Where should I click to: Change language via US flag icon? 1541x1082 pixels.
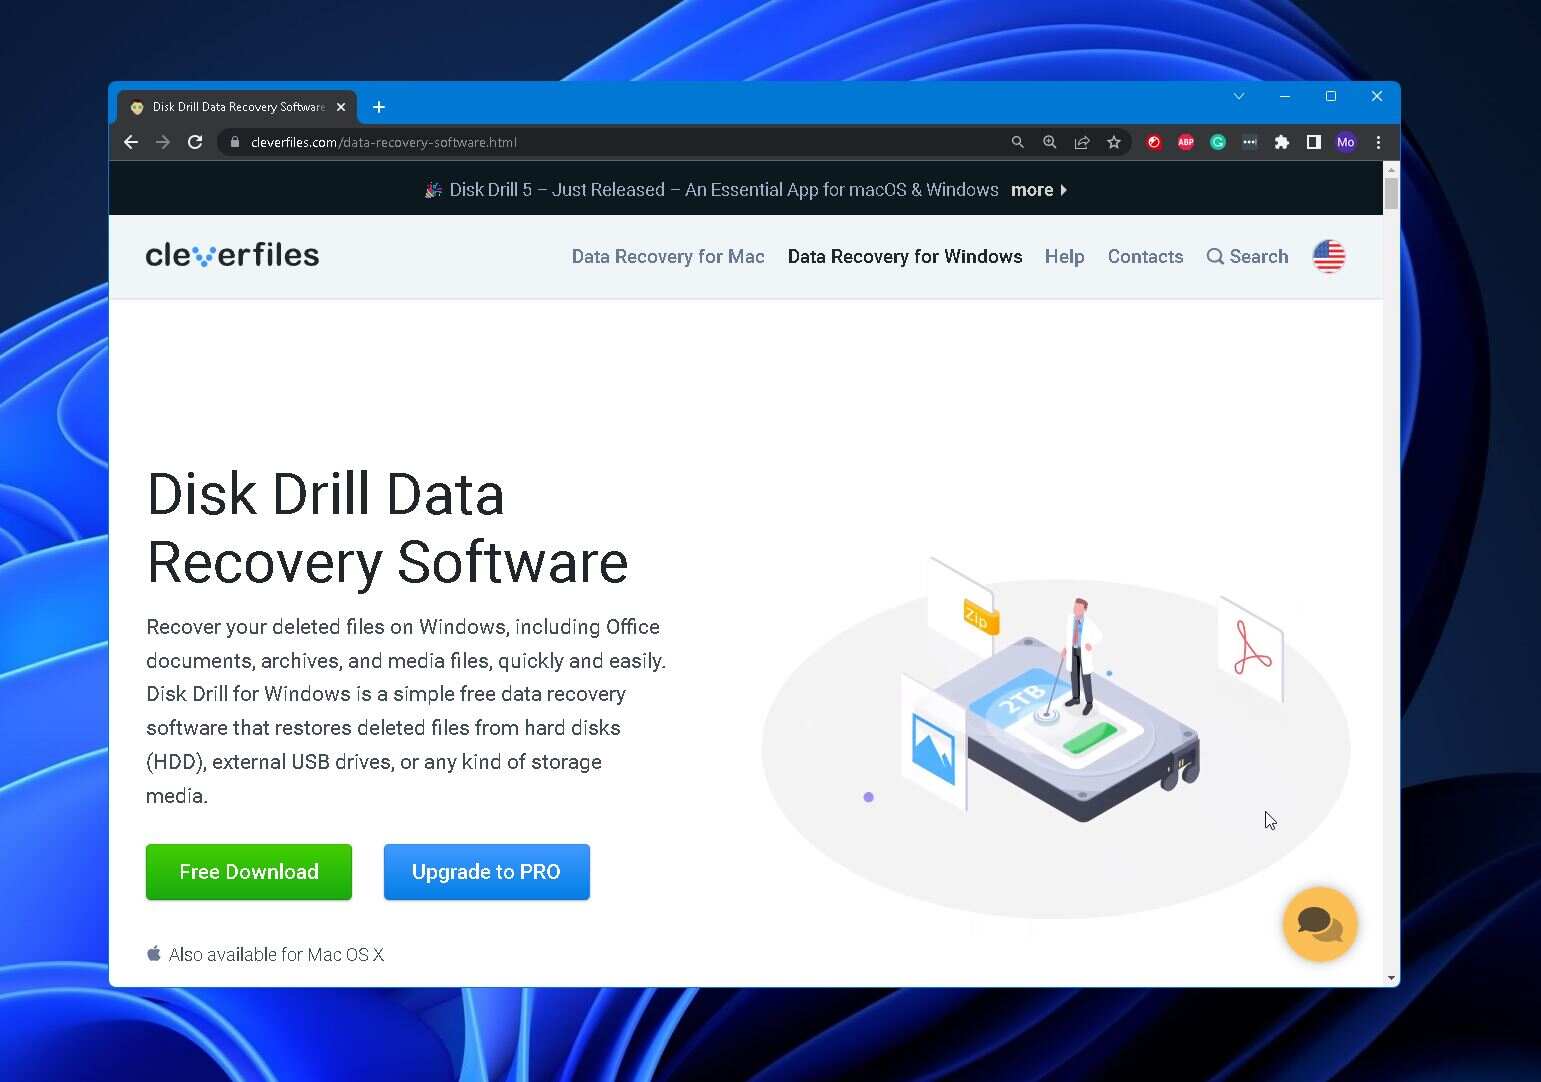(1328, 256)
